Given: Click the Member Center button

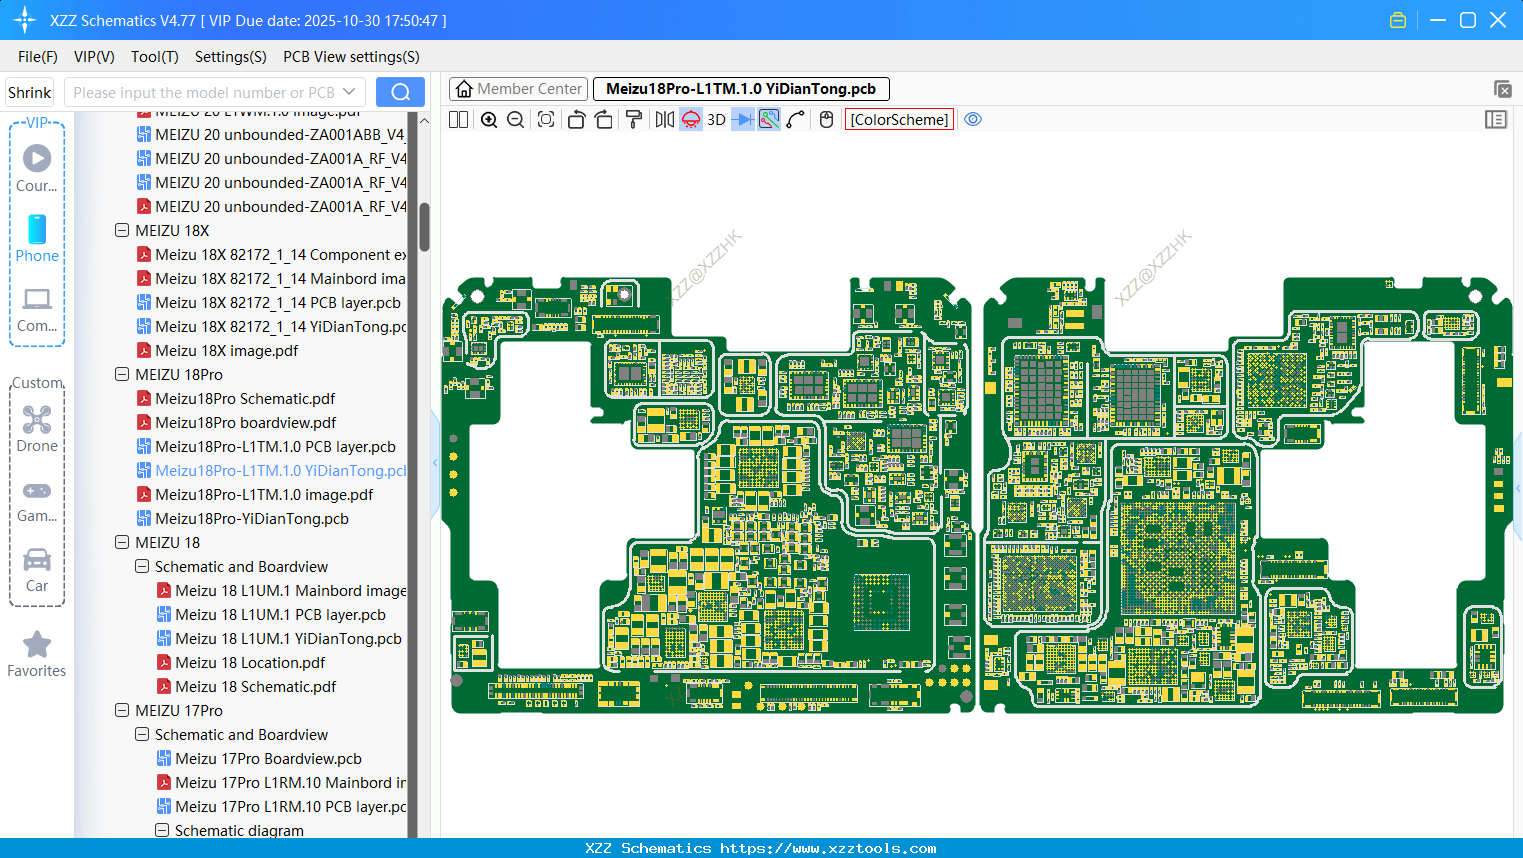Looking at the screenshot, I should [x=518, y=89].
